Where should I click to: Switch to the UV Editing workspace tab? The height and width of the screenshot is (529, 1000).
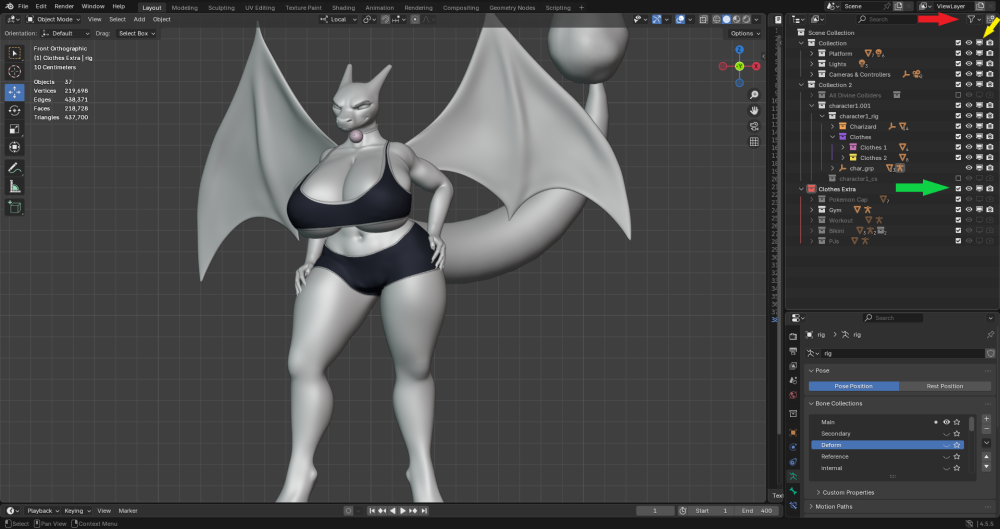pos(260,8)
